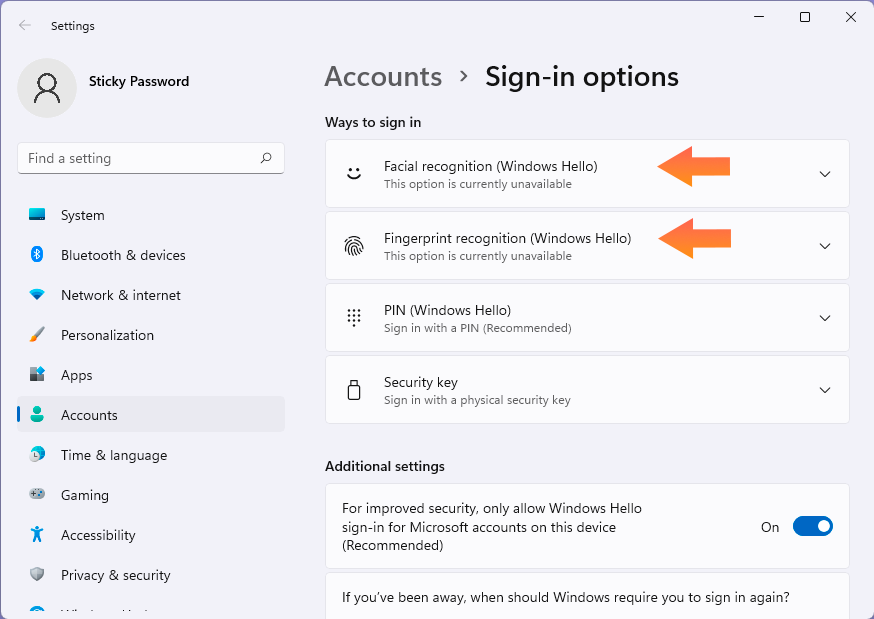The image size is (874, 619).
Task: Maximize the Settings window
Action: [x=804, y=17]
